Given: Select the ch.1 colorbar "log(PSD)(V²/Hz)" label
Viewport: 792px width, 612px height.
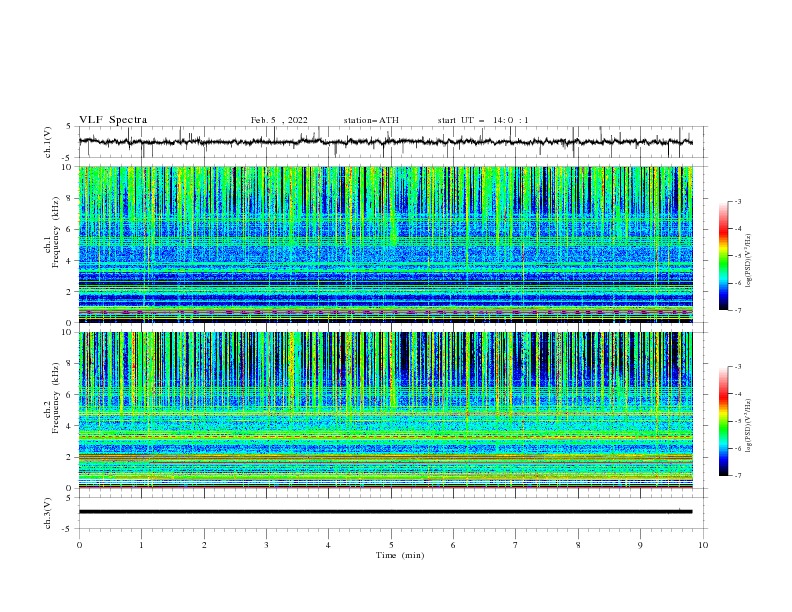Looking at the screenshot, I should point(749,261).
